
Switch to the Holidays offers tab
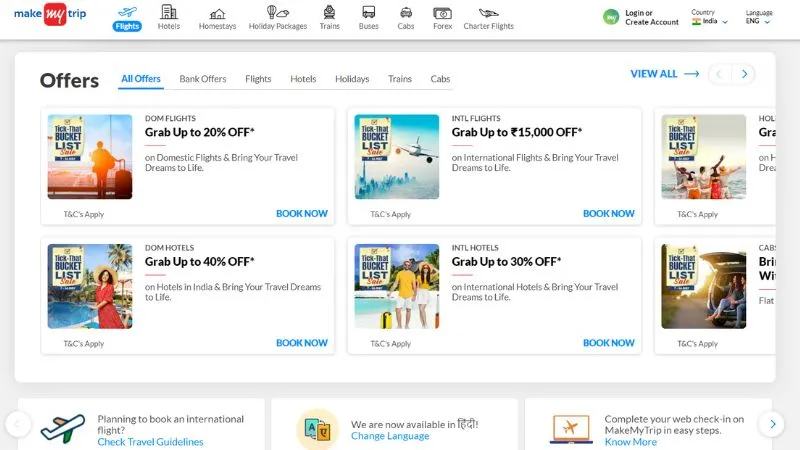tap(352, 79)
